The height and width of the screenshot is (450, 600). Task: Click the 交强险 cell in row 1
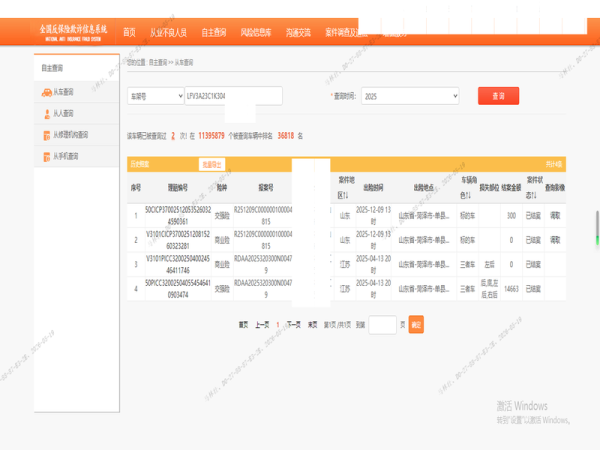coord(222,216)
